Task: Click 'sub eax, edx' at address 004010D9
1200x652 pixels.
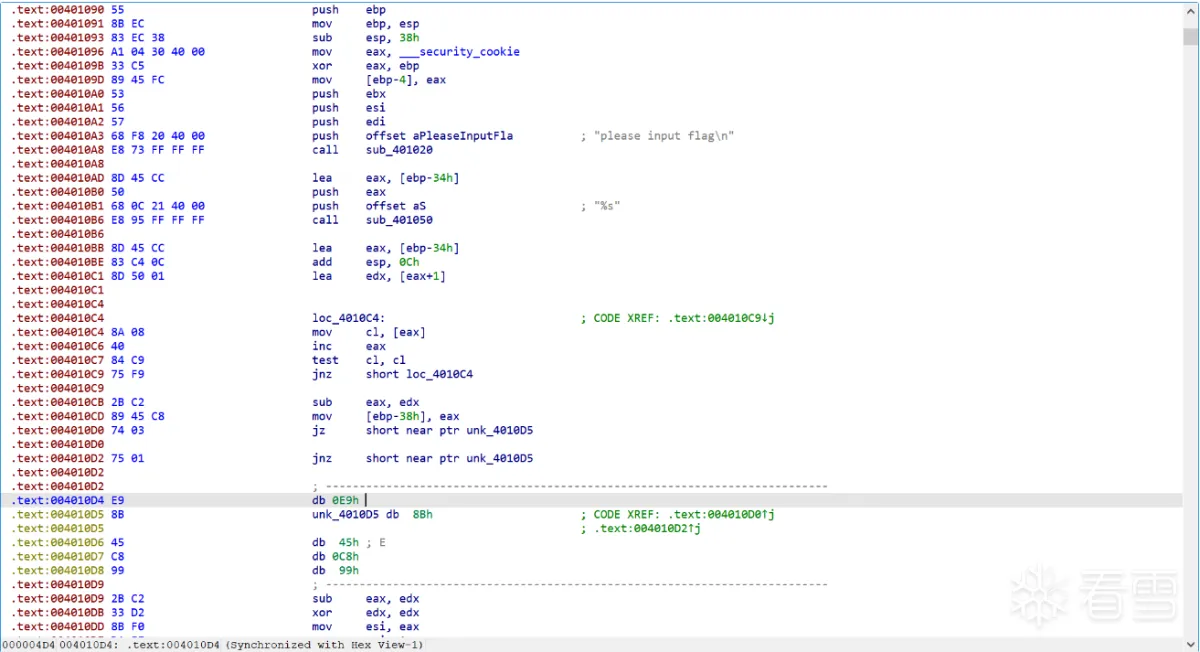Action: coord(366,598)
